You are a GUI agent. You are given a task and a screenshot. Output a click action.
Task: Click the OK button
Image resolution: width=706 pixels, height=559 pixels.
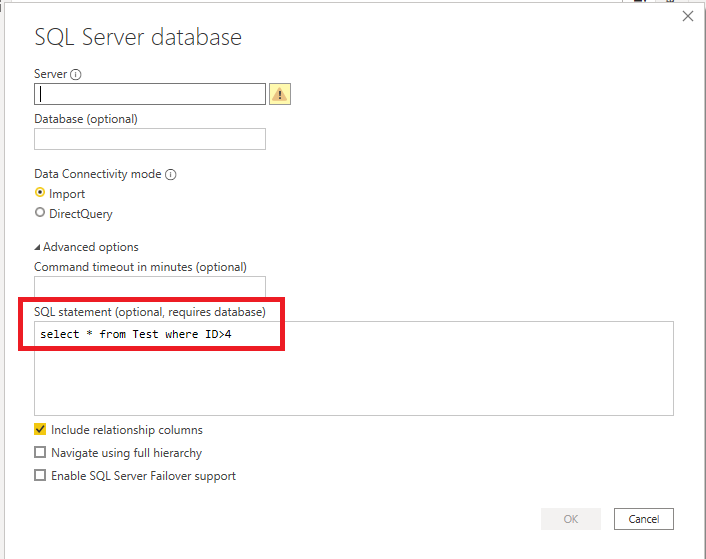tap(571, 519)
